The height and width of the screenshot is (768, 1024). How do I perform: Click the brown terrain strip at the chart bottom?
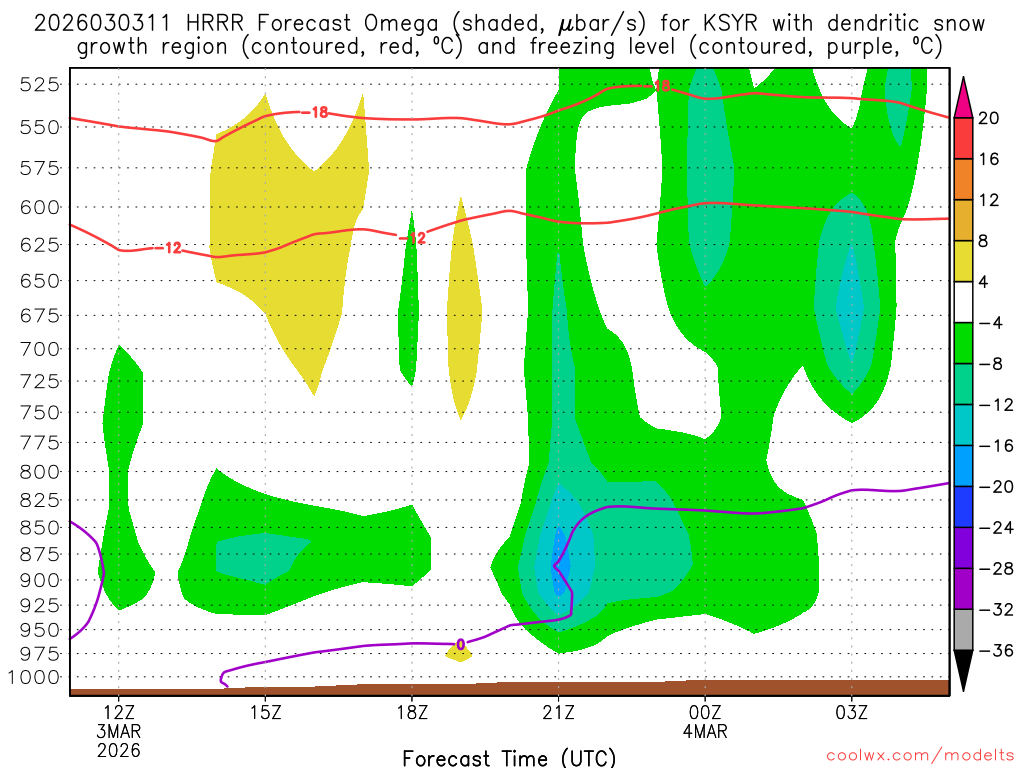(x=509, y=688)
